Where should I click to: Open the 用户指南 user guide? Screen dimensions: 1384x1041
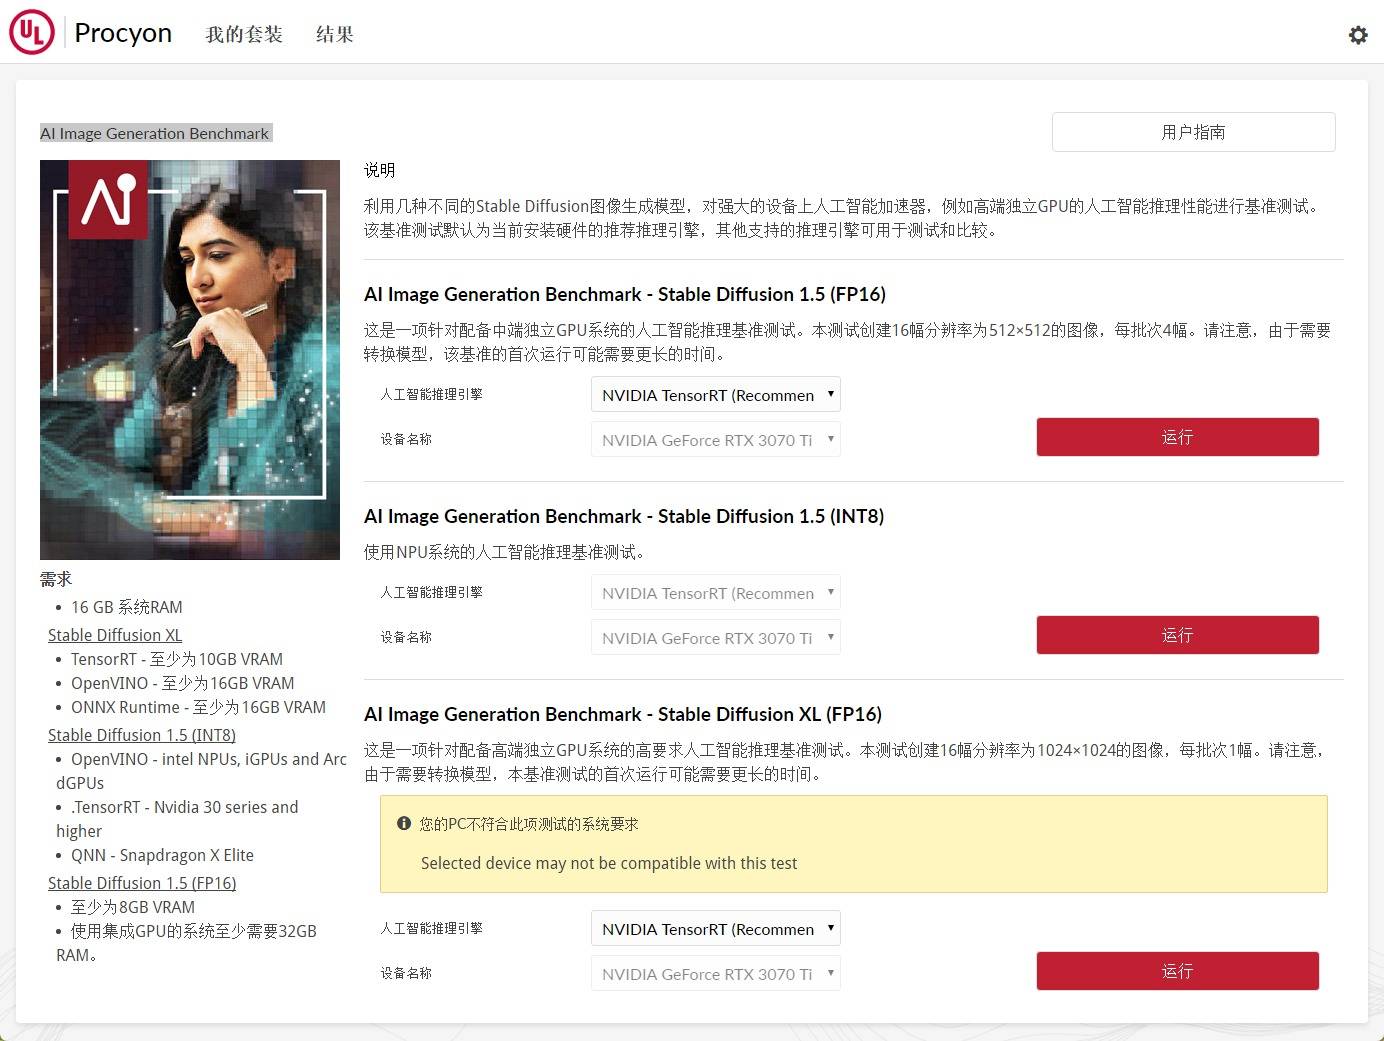pos(1193,132)
